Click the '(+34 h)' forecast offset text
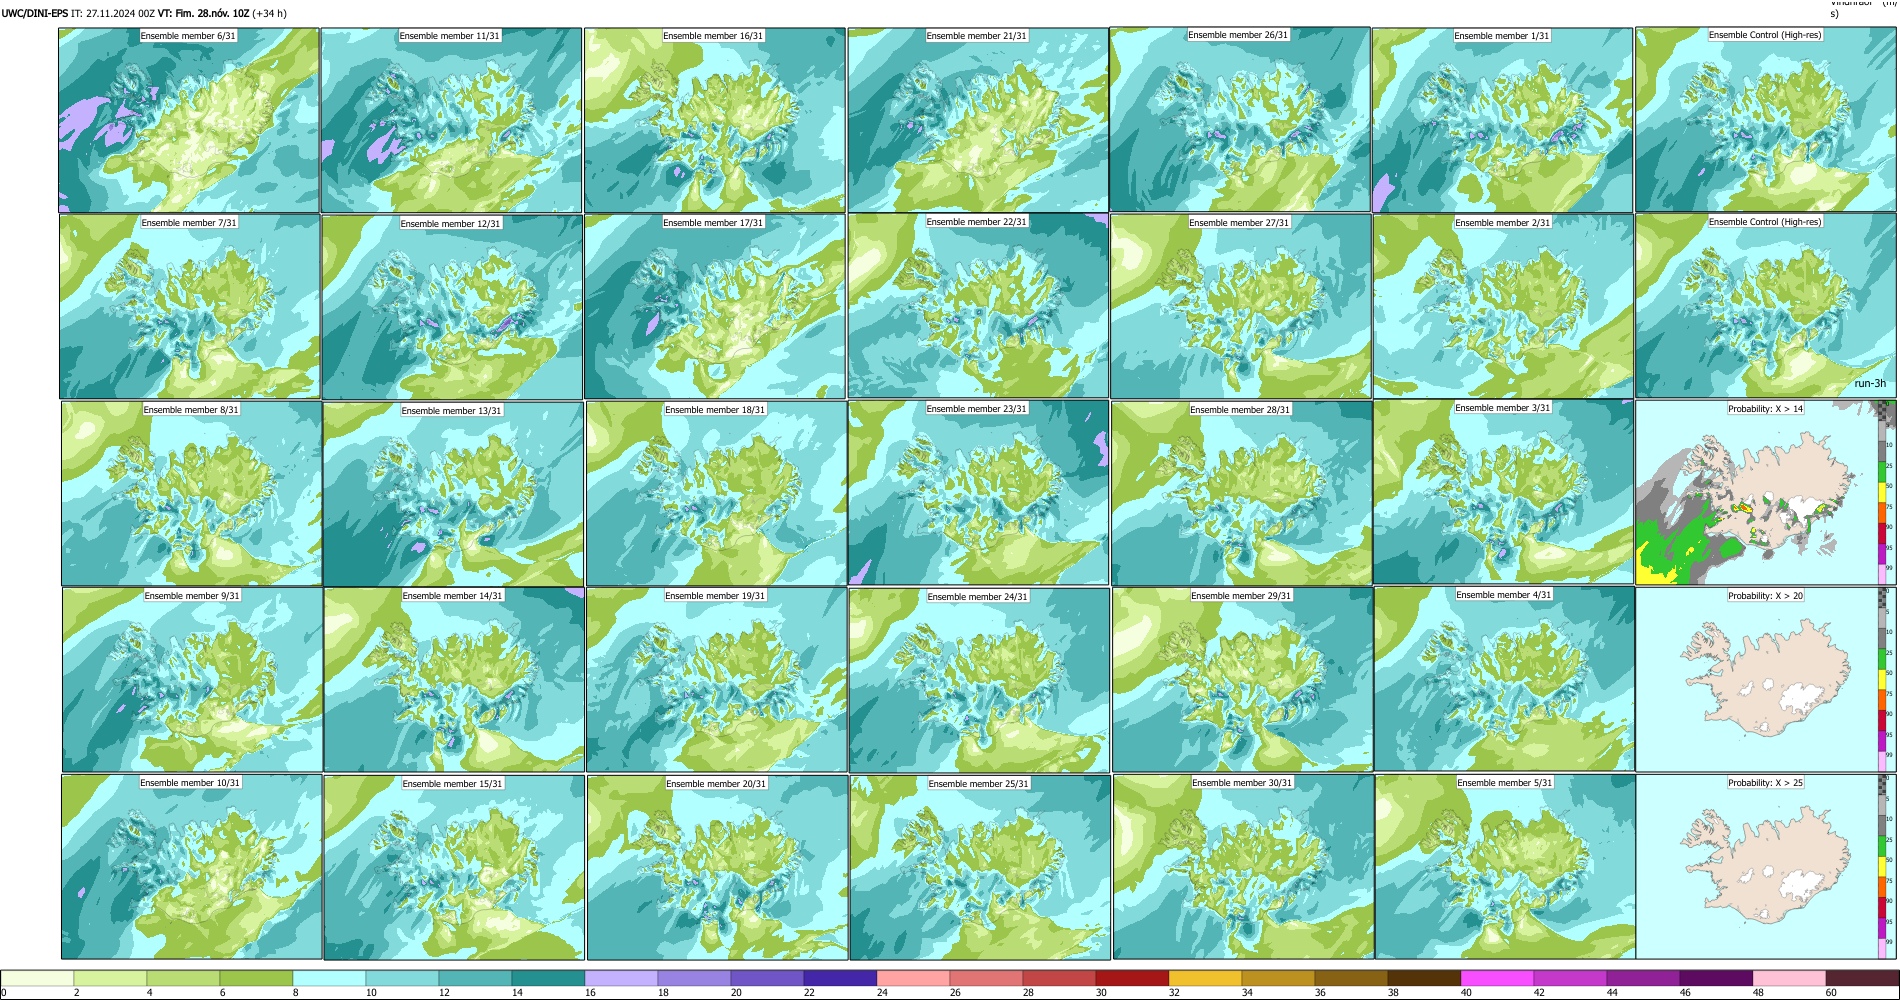Screen dimensions: 1900x1000 coord(269,13)
